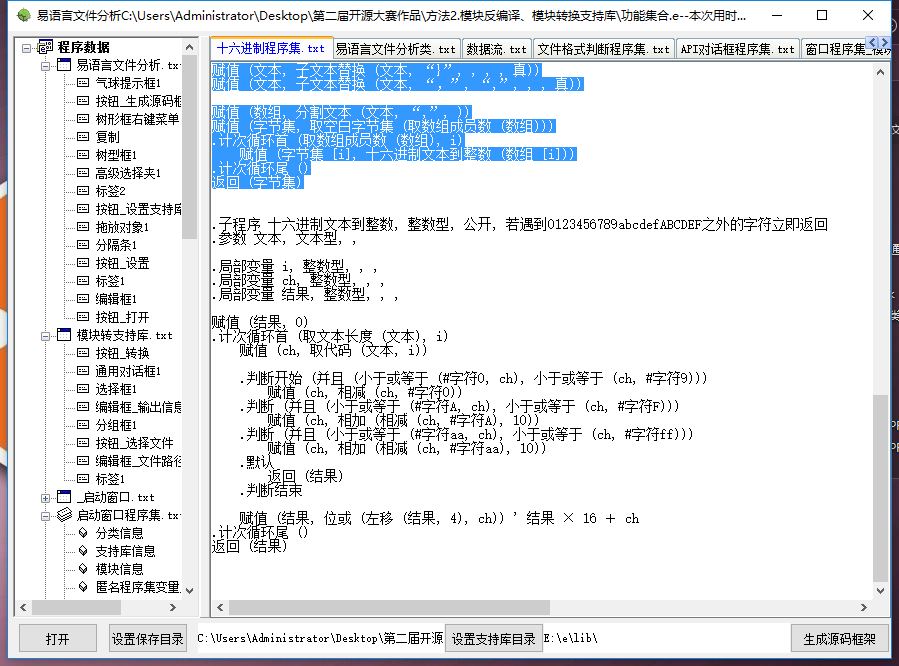Select the 支持库信息 item icon

(82, 552)
